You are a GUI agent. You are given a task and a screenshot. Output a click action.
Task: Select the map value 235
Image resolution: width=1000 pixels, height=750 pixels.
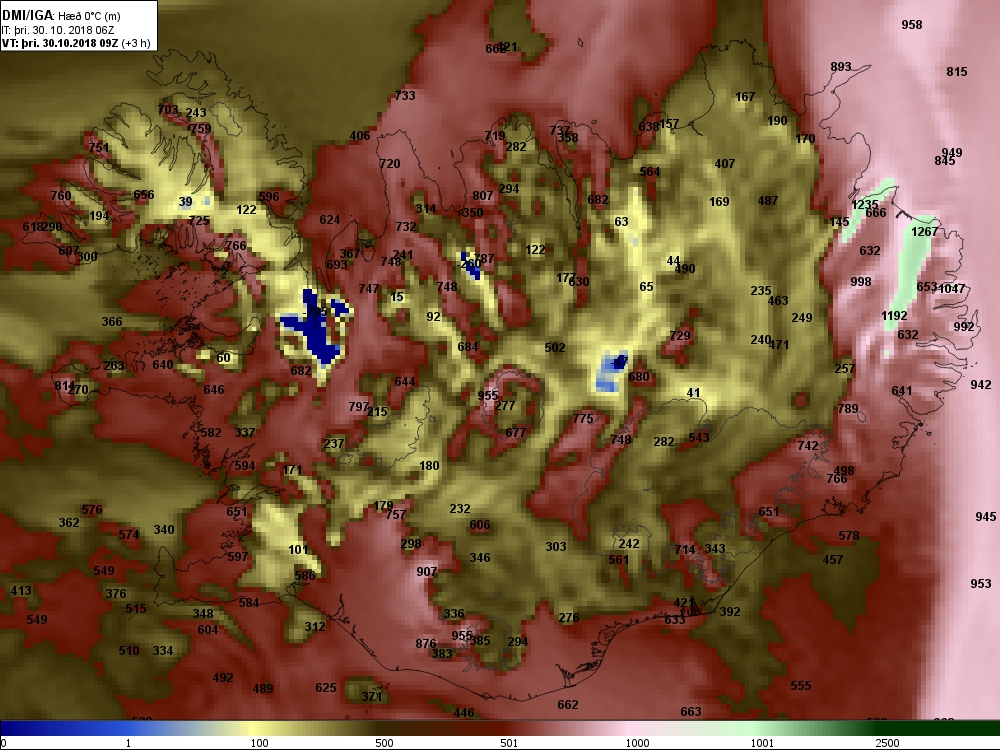(x=761, y=290)
